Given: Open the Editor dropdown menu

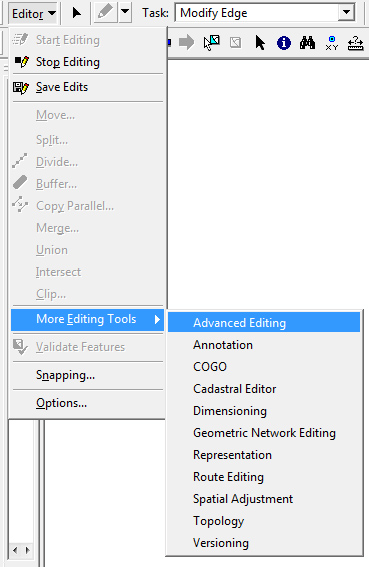Looking at the screenshot, I should point(33,13).
